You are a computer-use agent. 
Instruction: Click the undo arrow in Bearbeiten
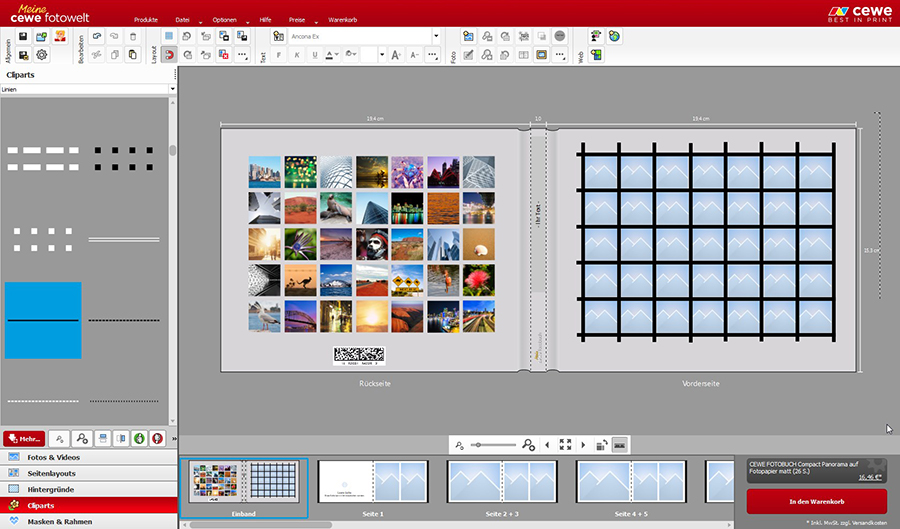tap(97, 36)
